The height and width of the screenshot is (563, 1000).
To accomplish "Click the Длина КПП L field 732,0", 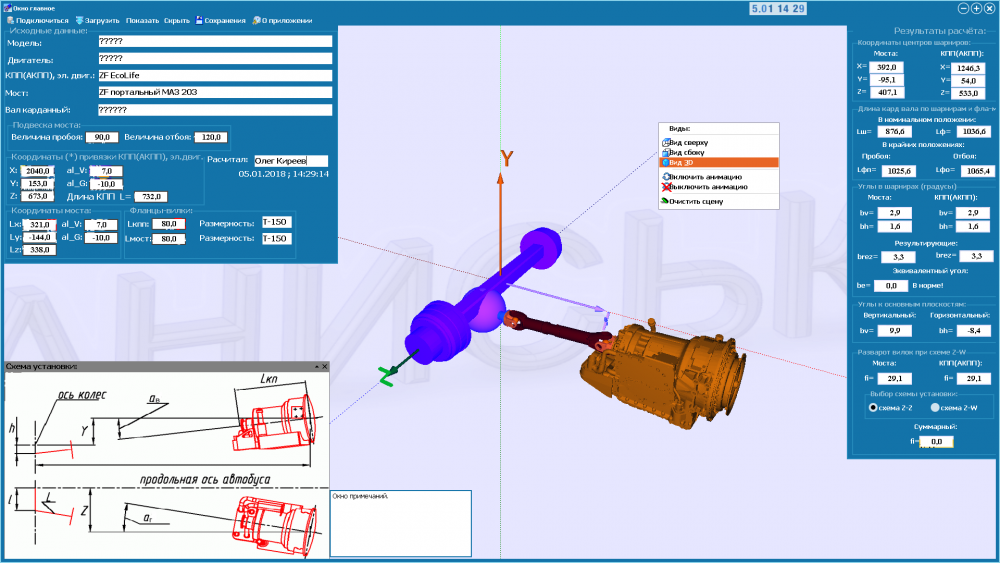I will pyautogui.click(x=151, y=196).
